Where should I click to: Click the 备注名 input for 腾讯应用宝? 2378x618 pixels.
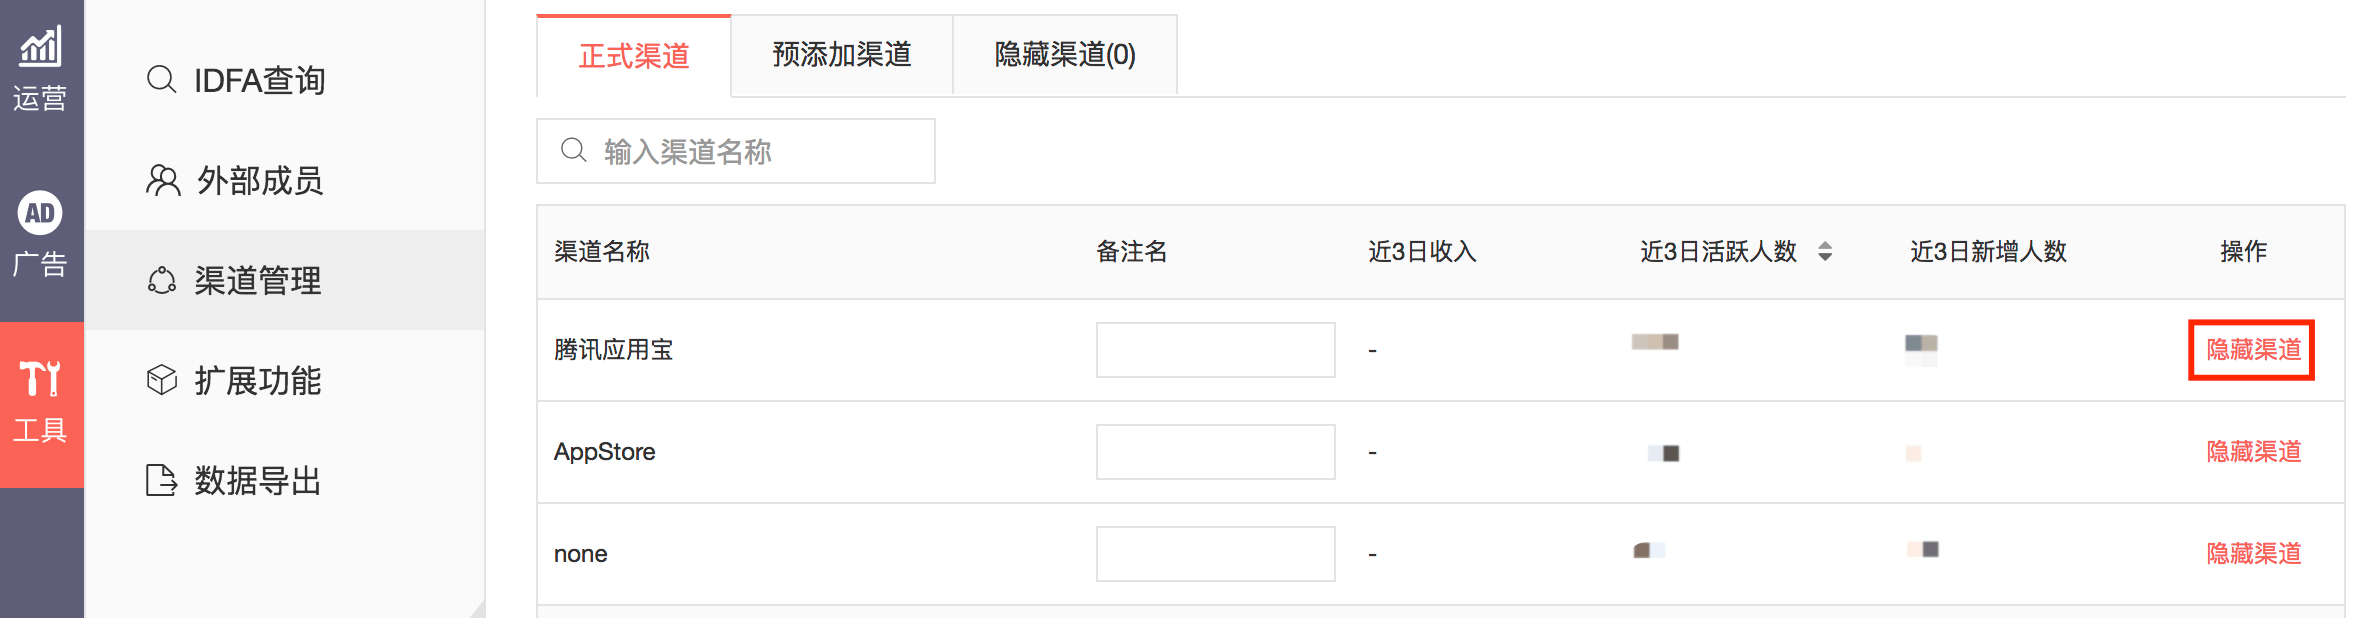point(1215,350)
